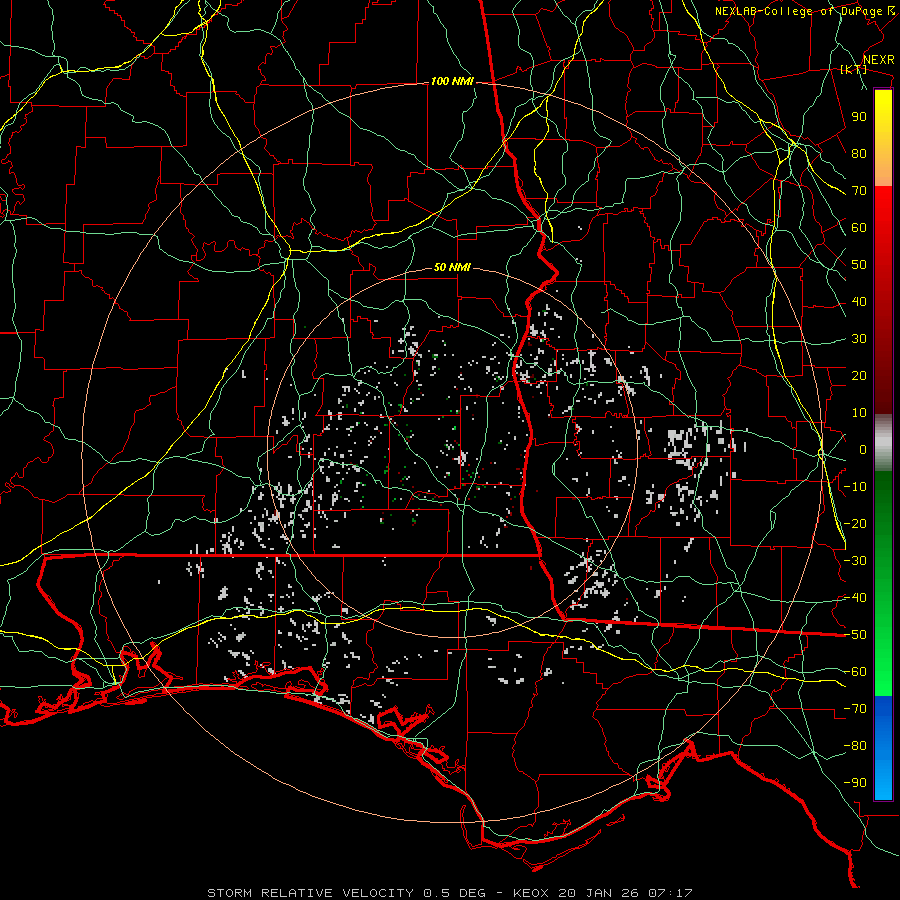Click the "100 NMI" range ring label
The width and height of the screenshot is (900, 900).
coord(452,82)
